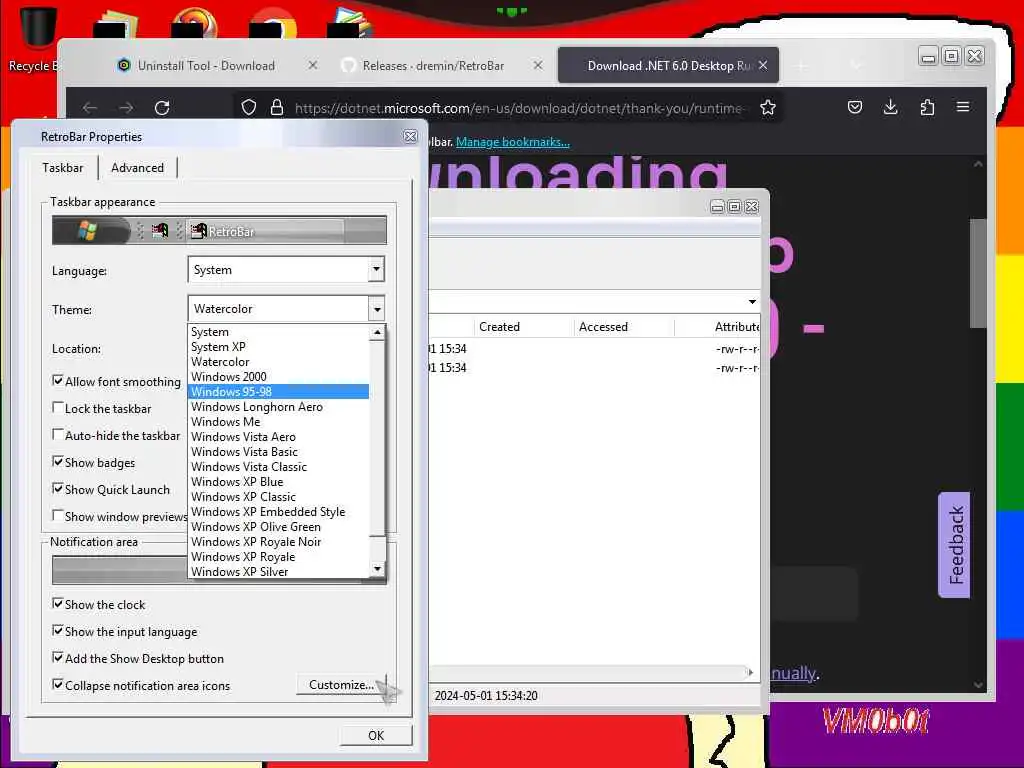Toggle Show Quick Launch checkbox

58,488
